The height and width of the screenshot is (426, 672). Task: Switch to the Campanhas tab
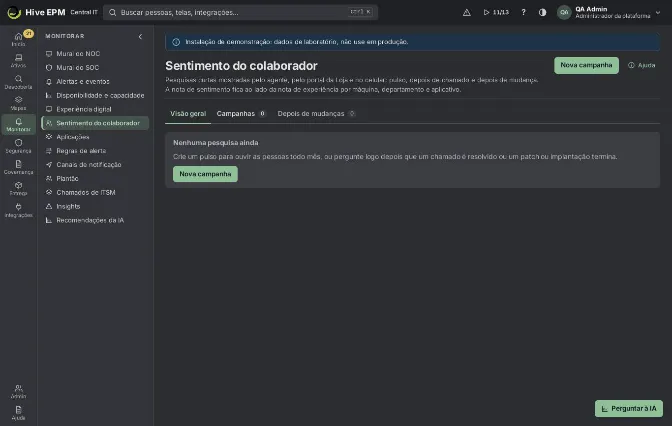pos(241,114)
